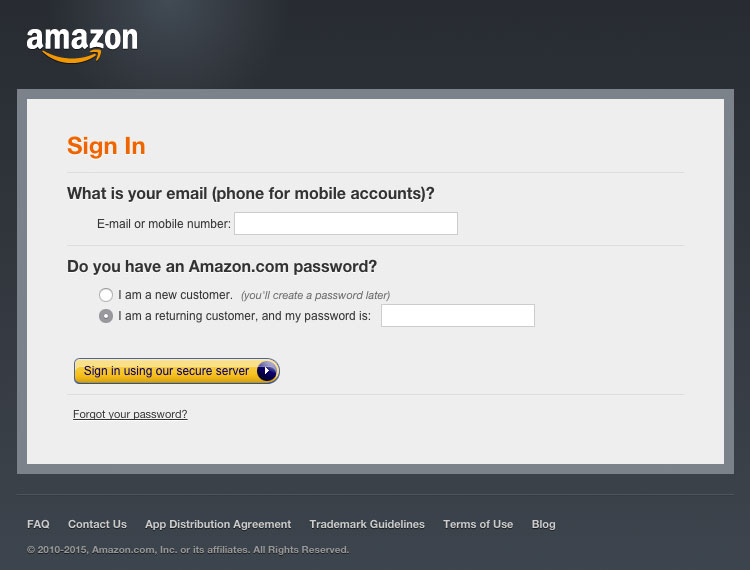Image resolution: width=750 pixels, height=570 pixels.
Task: Open the Terms of Use link
Action: 478,524
